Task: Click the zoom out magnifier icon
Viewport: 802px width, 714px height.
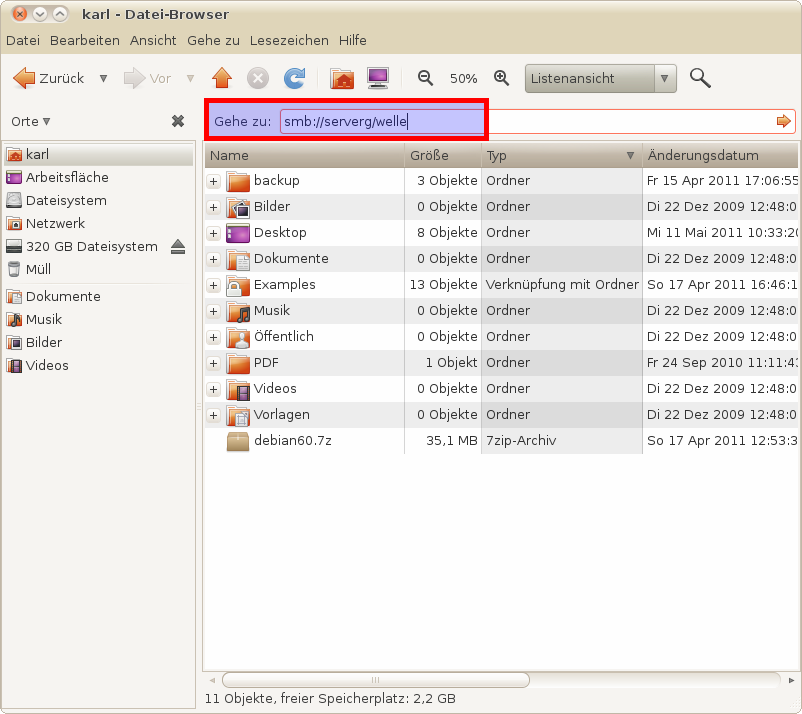Action: click(x=425, y=78)
